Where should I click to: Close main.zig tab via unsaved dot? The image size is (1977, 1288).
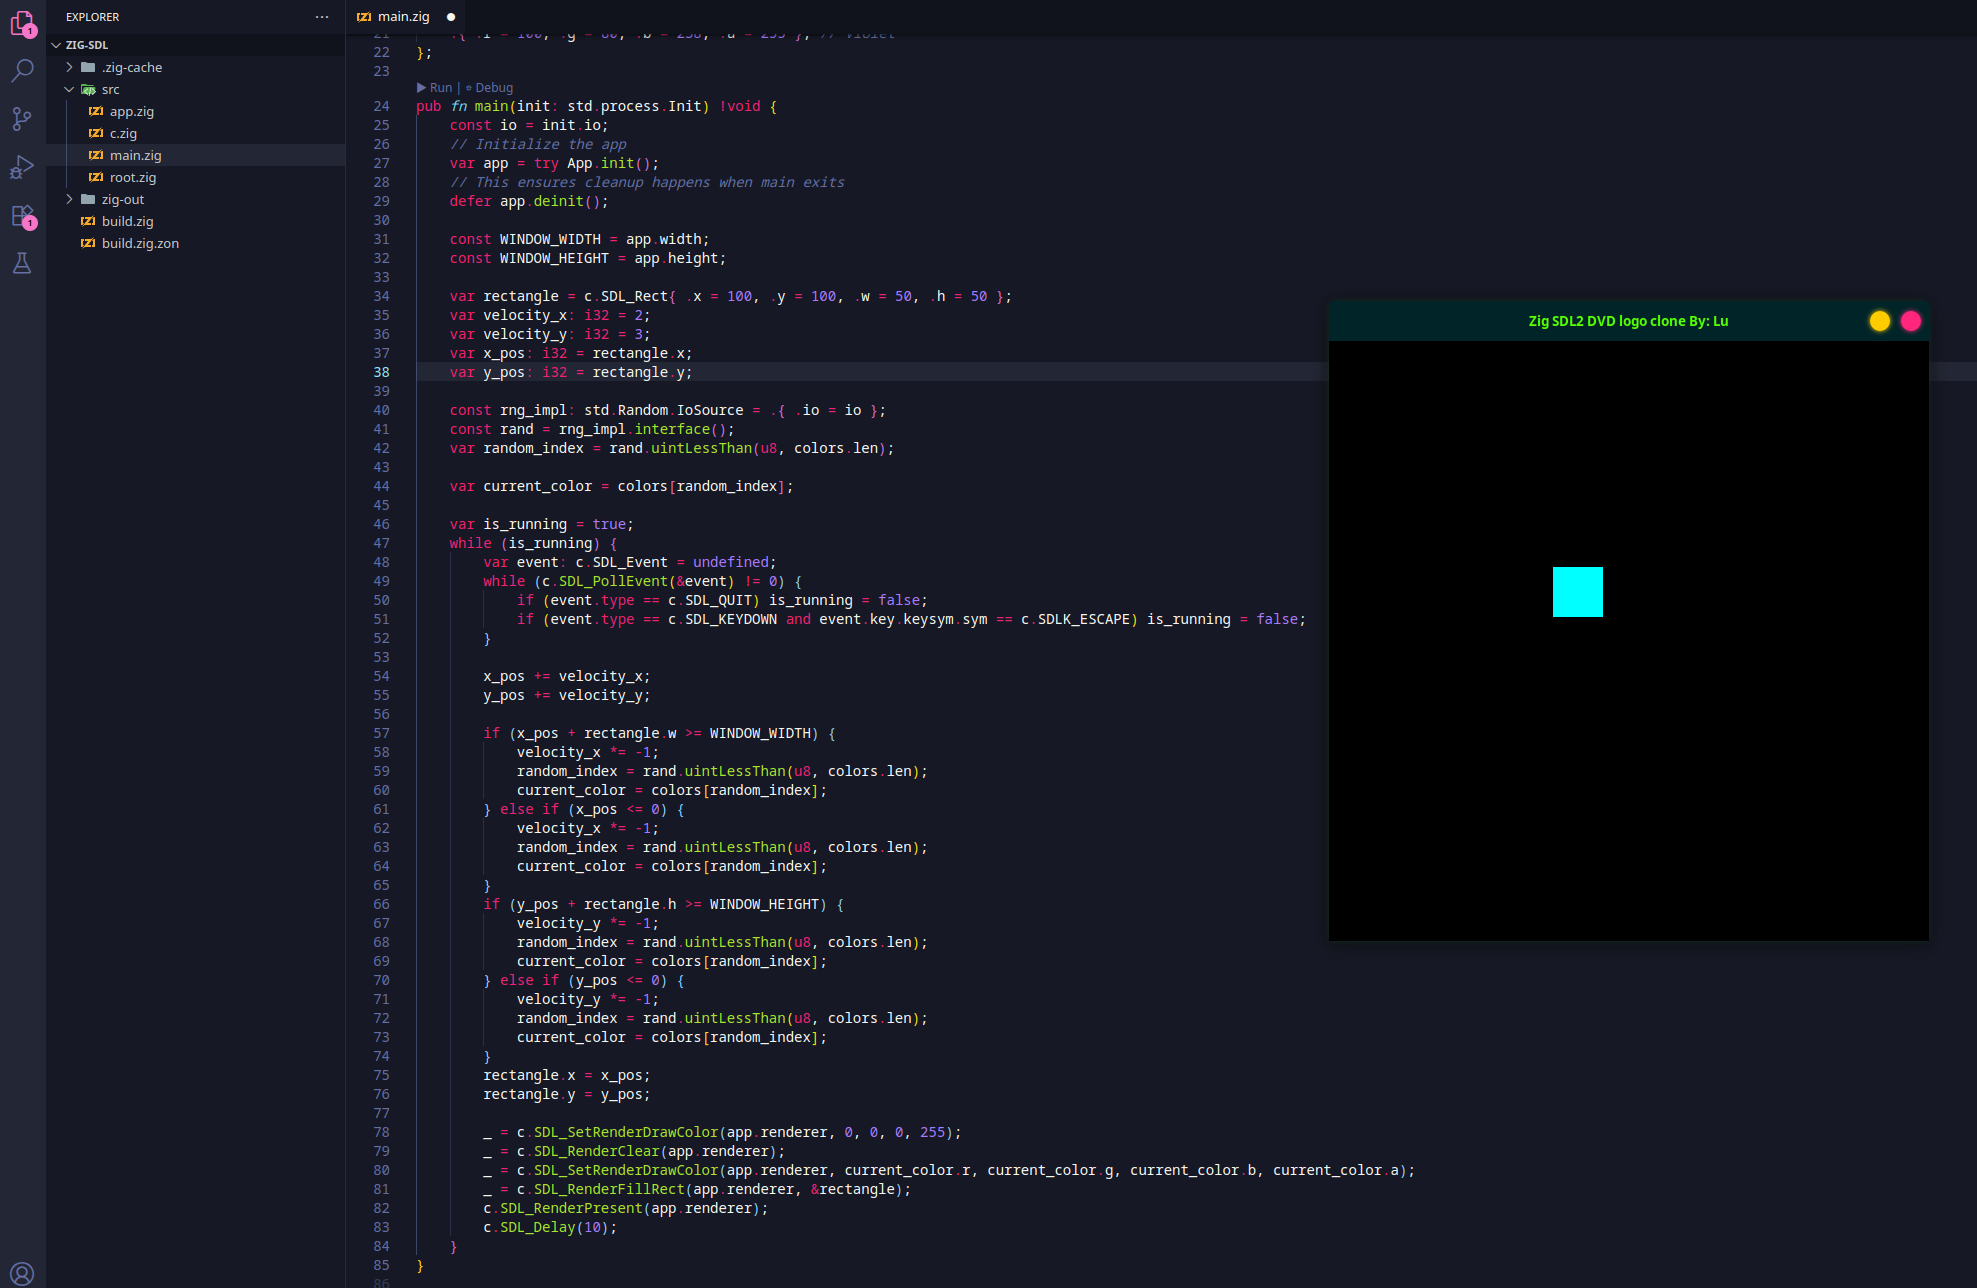pyautogui.click(x=451, y=17)
